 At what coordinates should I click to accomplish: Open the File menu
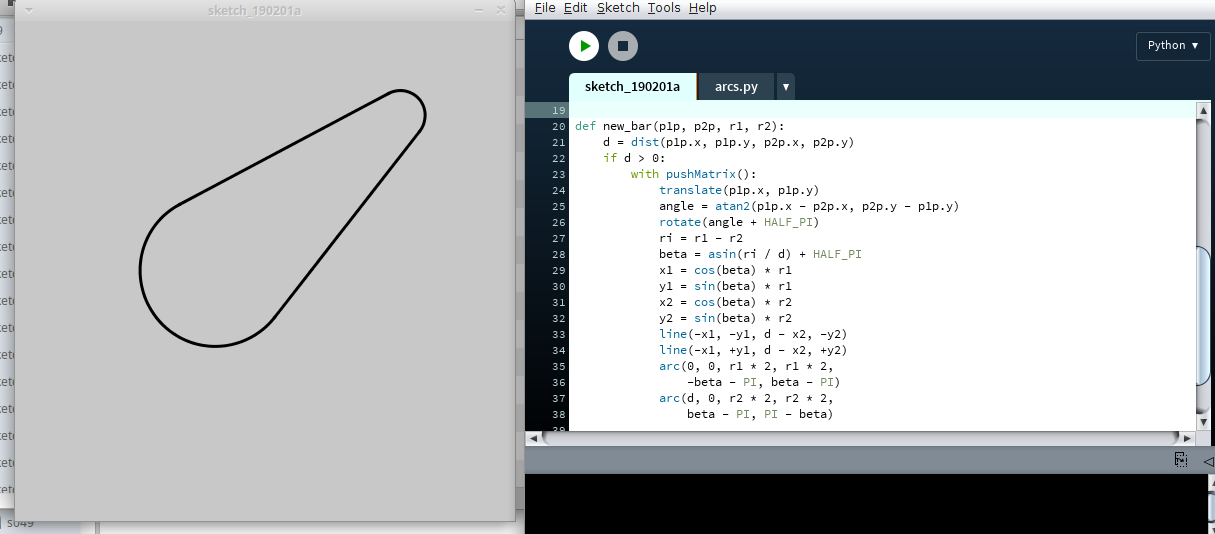pos(545,8)
